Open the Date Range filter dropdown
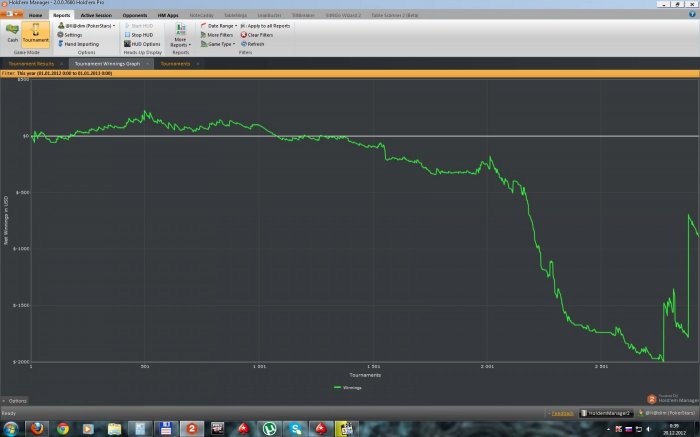The width and height of the screenshot is (700, 437). pos(219,26)
